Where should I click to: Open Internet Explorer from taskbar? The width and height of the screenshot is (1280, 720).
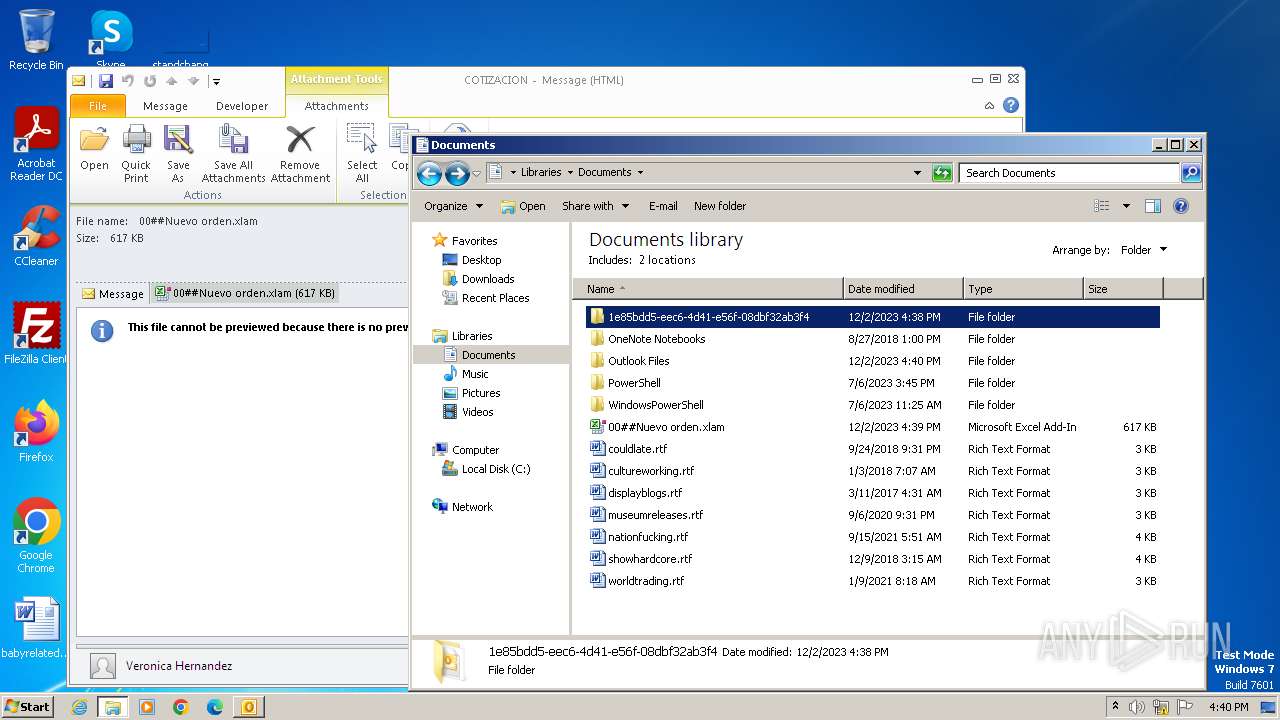(x=79, y=707)
